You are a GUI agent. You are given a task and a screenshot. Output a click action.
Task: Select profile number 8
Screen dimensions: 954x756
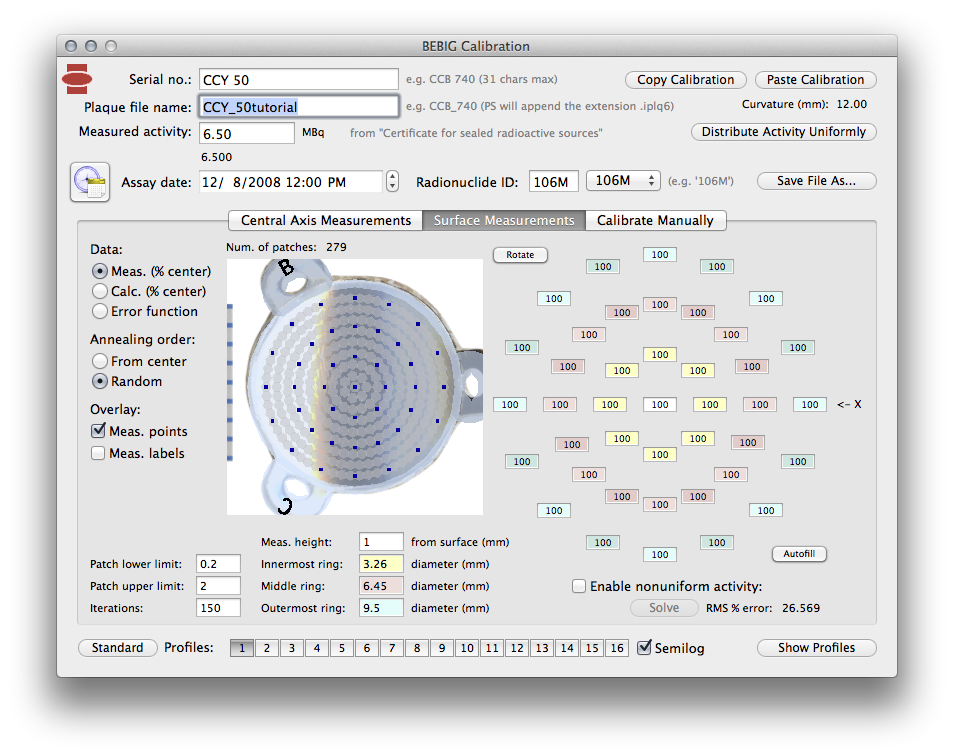[417, 648]
